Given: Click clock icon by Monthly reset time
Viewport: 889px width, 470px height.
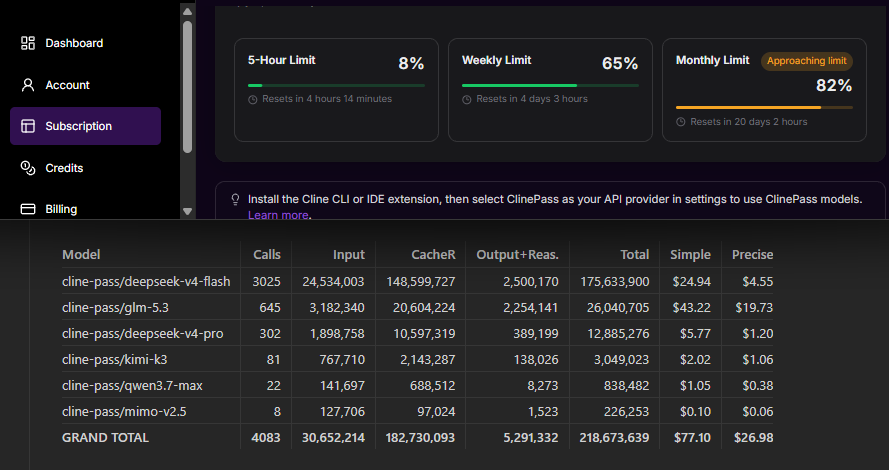Looking at the screenshot, I should [681, 122].
